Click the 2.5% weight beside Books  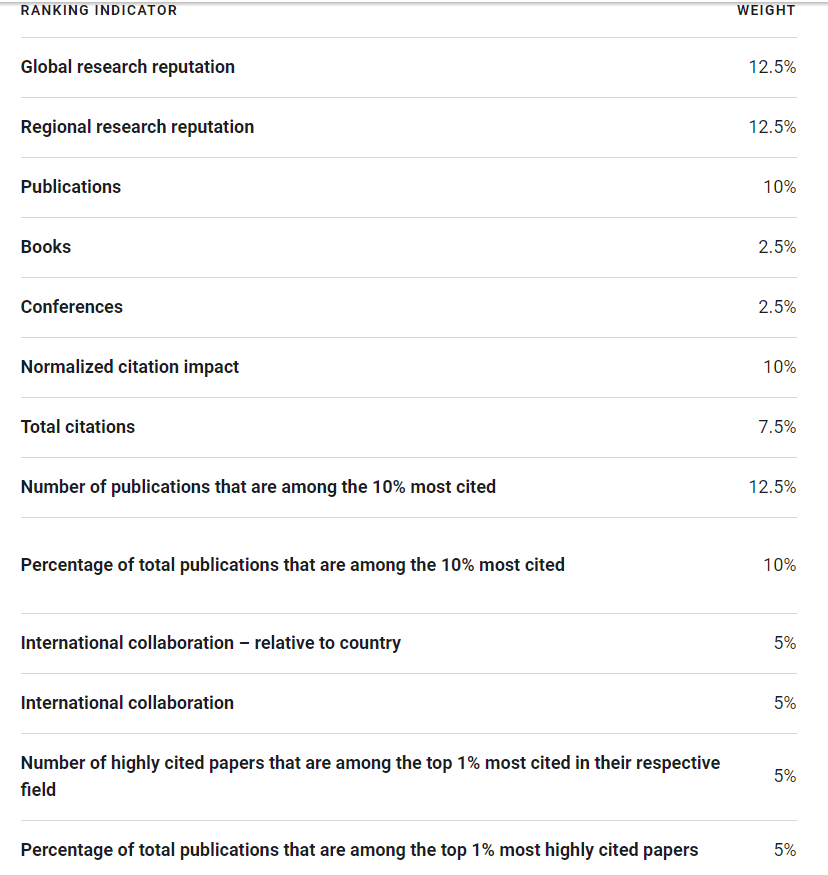point(777,247)
